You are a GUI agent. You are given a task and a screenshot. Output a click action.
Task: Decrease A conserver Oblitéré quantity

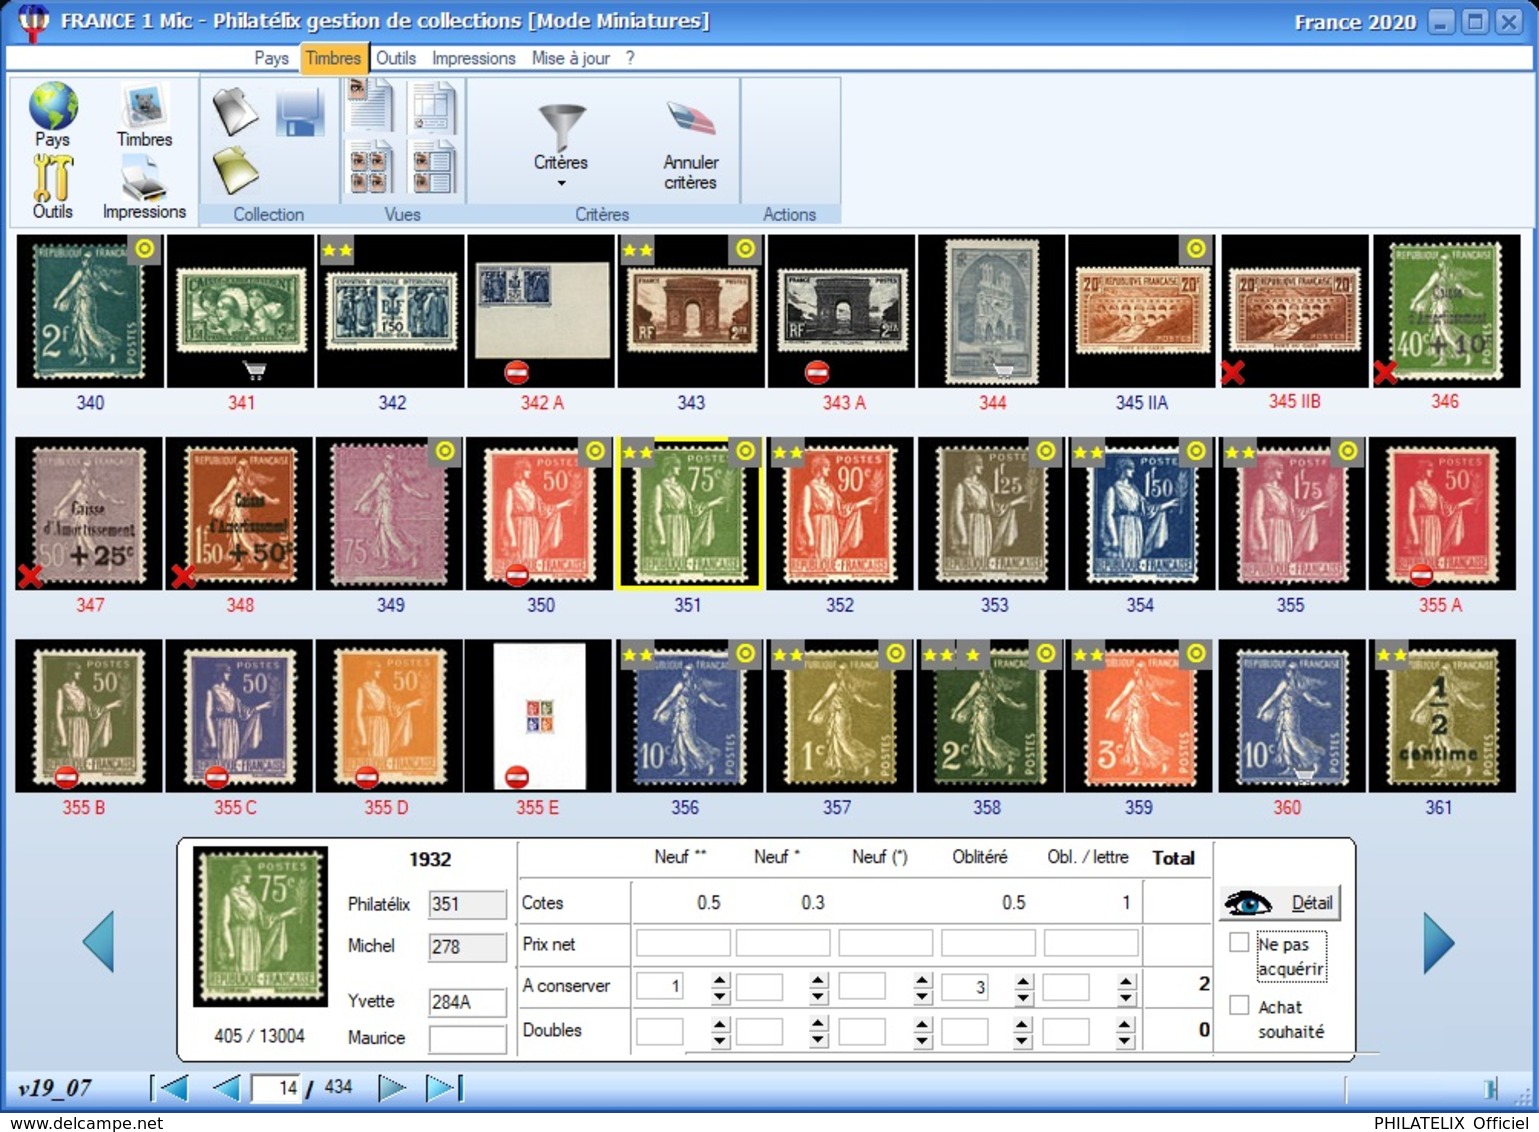tap(1022, 996)
